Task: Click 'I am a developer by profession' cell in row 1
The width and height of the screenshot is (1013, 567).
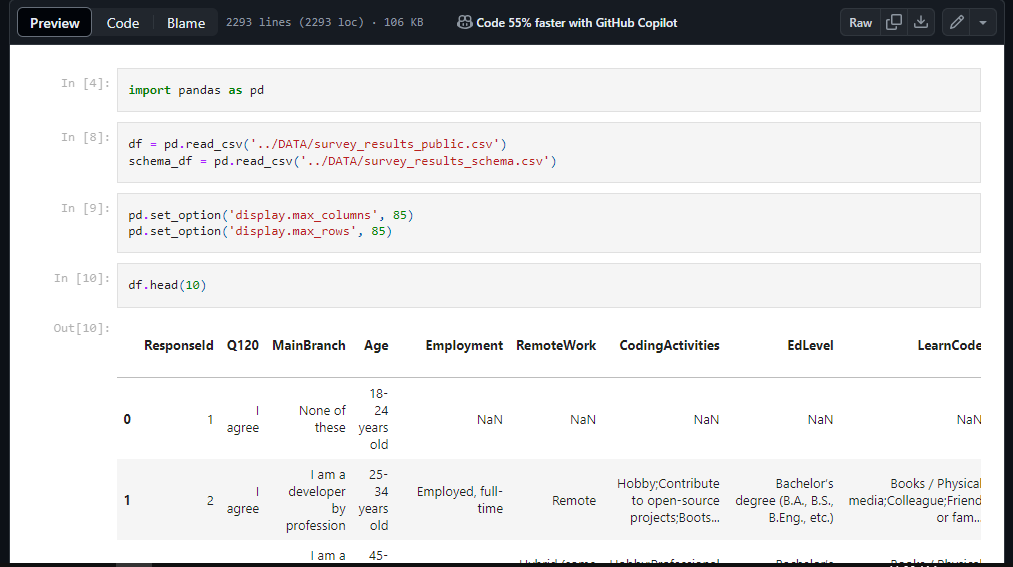Action: pyautogui.click(x=315, y=500)
